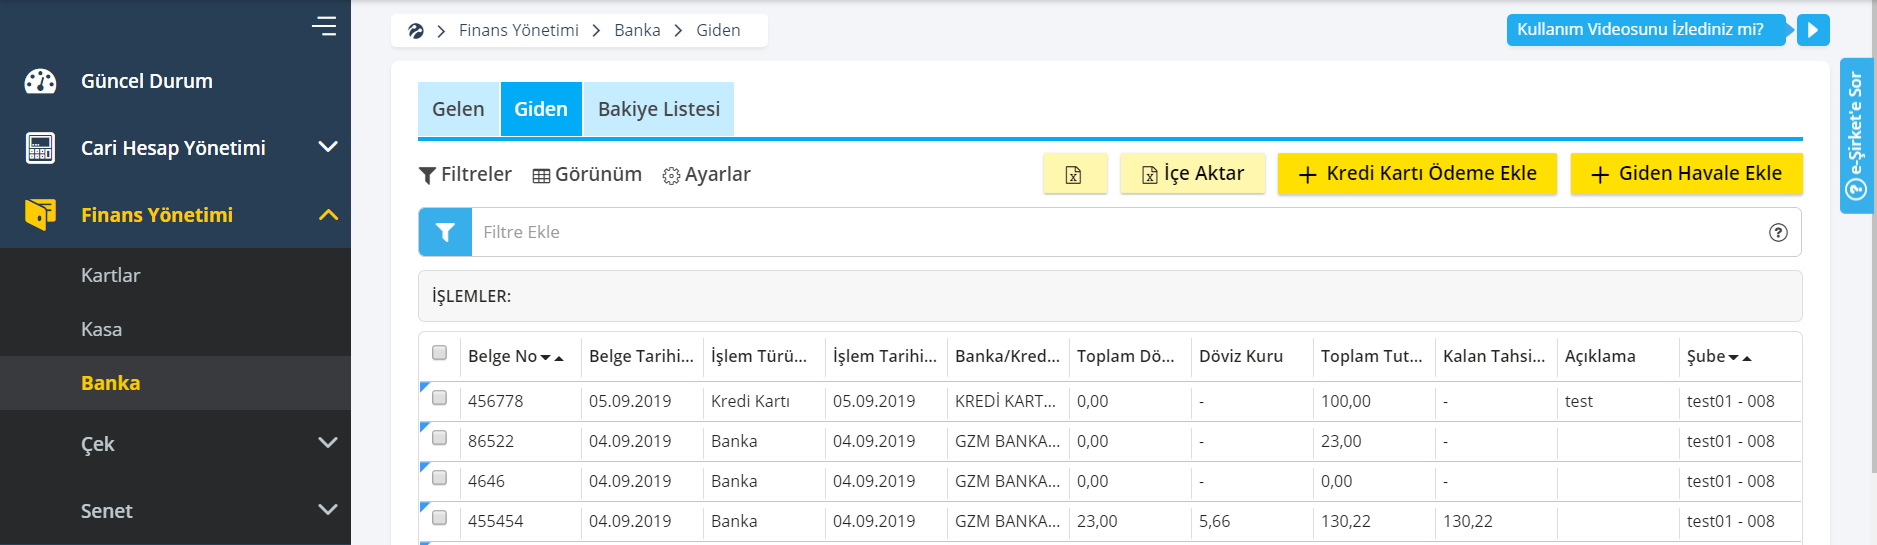
Task: Play the usage video arrow button
Action: pyautogui.click(x=1813, y=30)
